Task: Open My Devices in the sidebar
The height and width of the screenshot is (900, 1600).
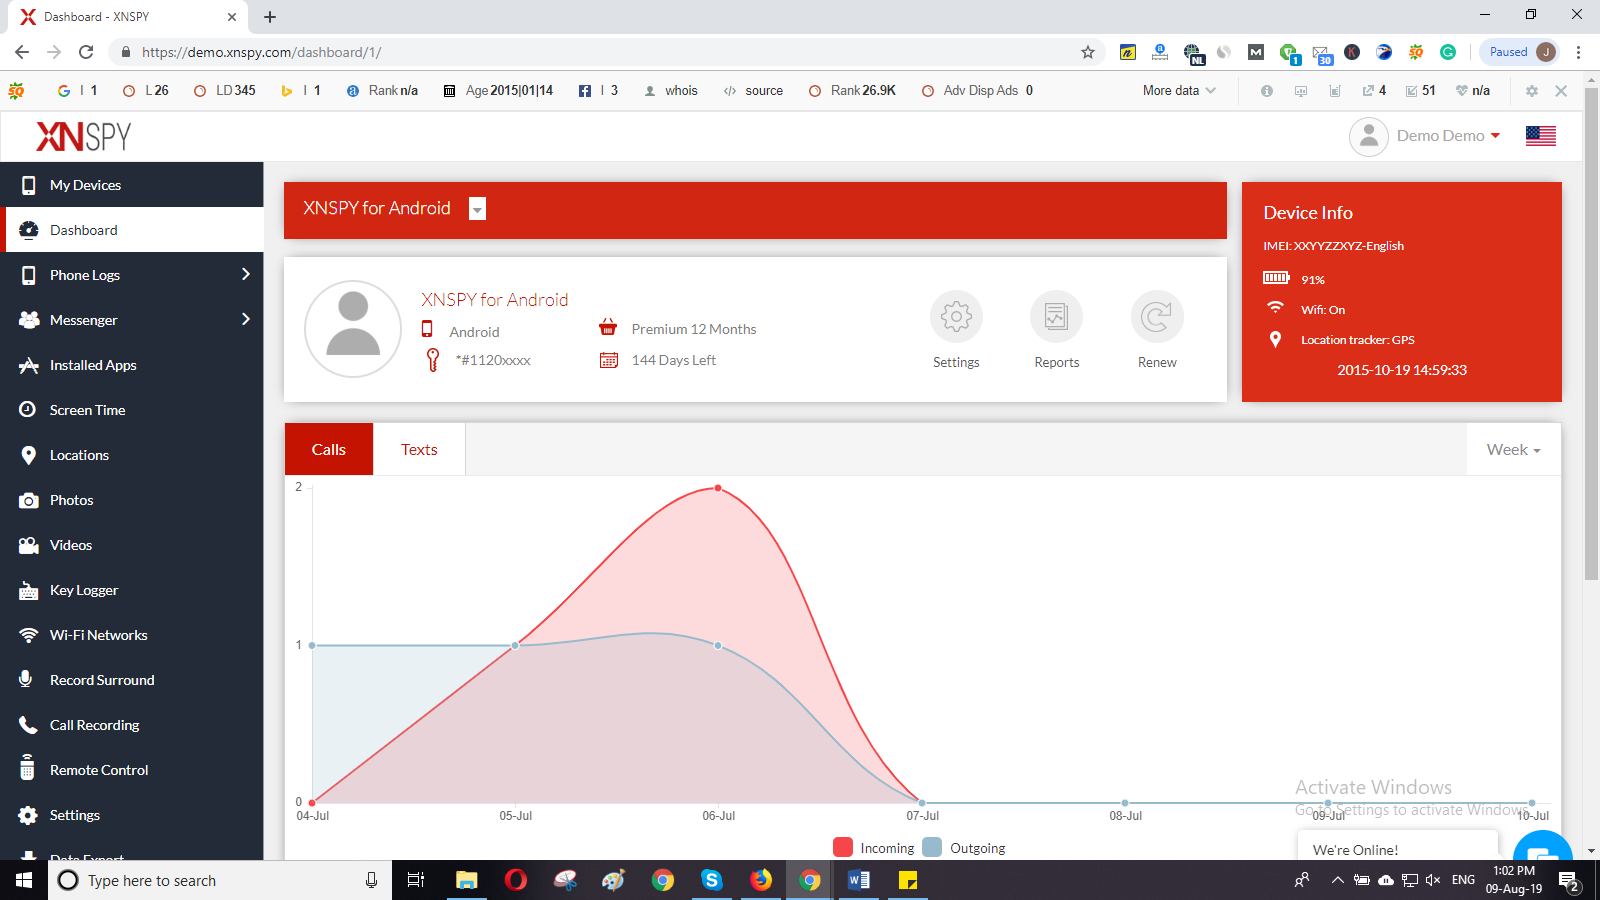Action: (x=132, y=185)
